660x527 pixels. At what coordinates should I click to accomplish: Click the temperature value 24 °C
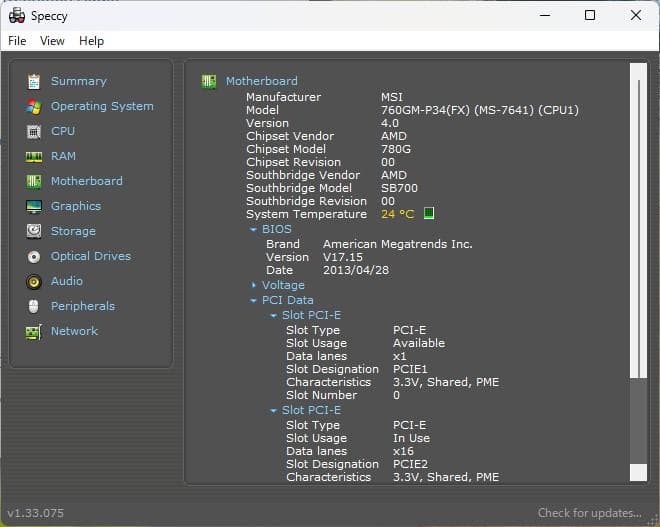click(397, 214)
